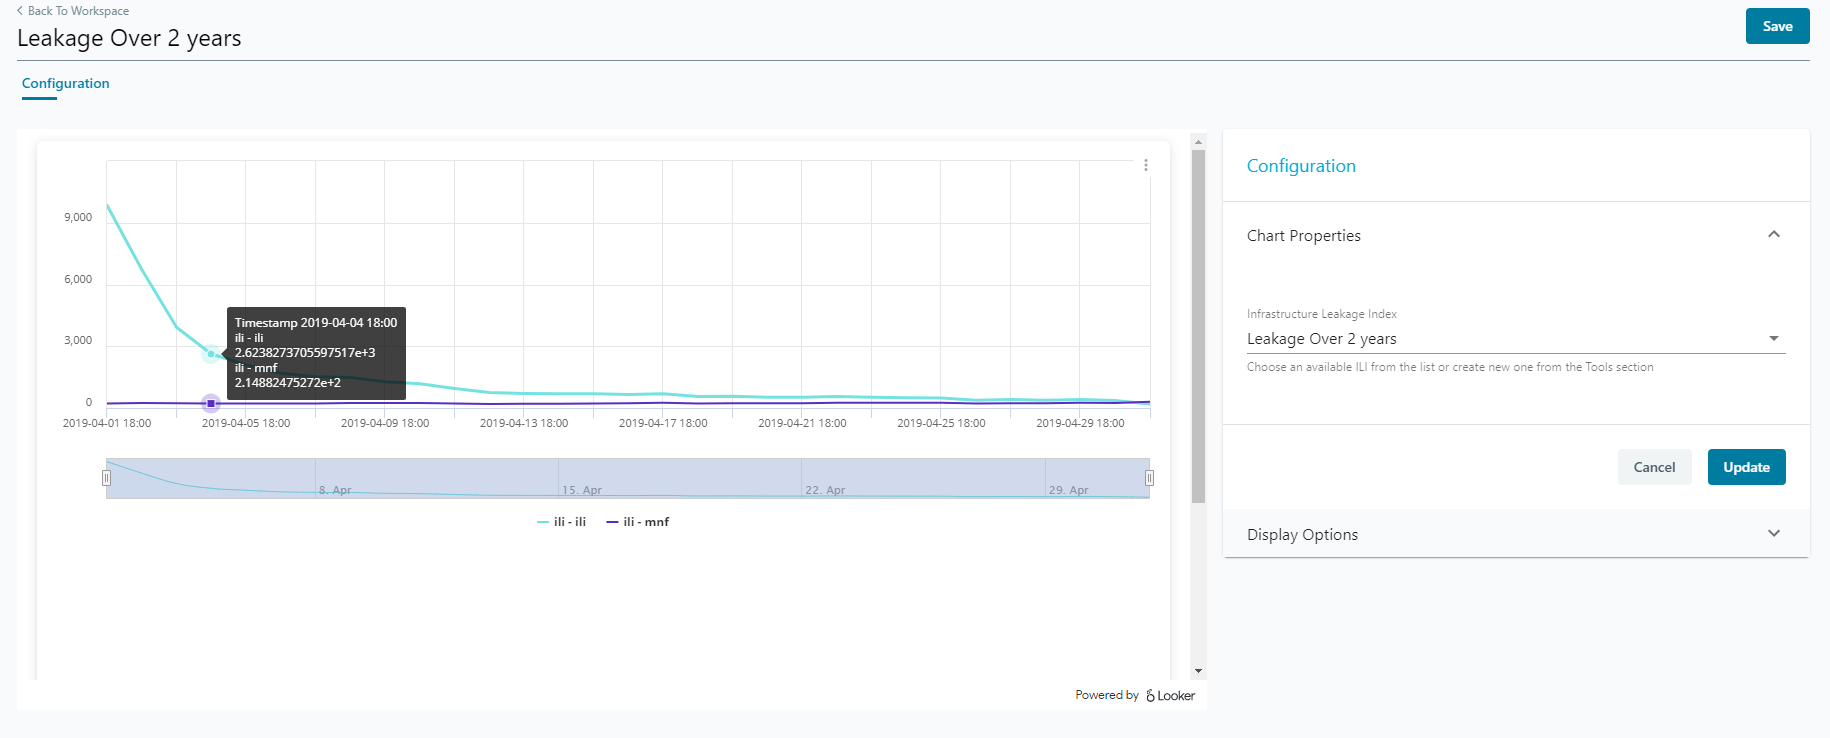The image size is (1830, 738).
Task: Click scrollbar down arrow in chart panel
Action: (x=1198, y=671)
